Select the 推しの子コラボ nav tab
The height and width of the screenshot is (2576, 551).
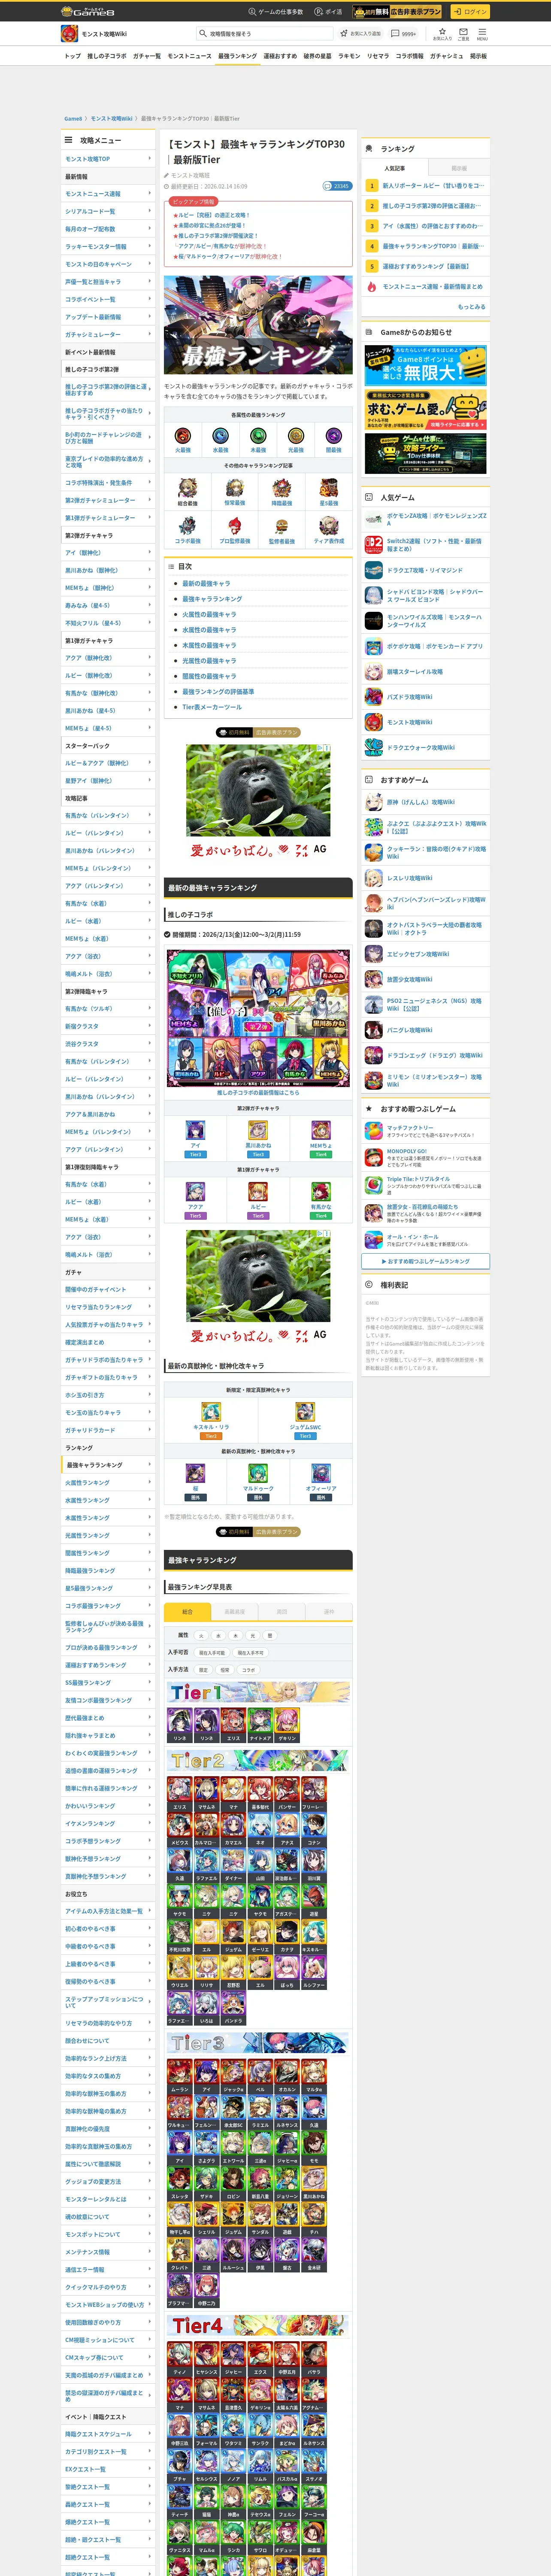click(107, 56)
